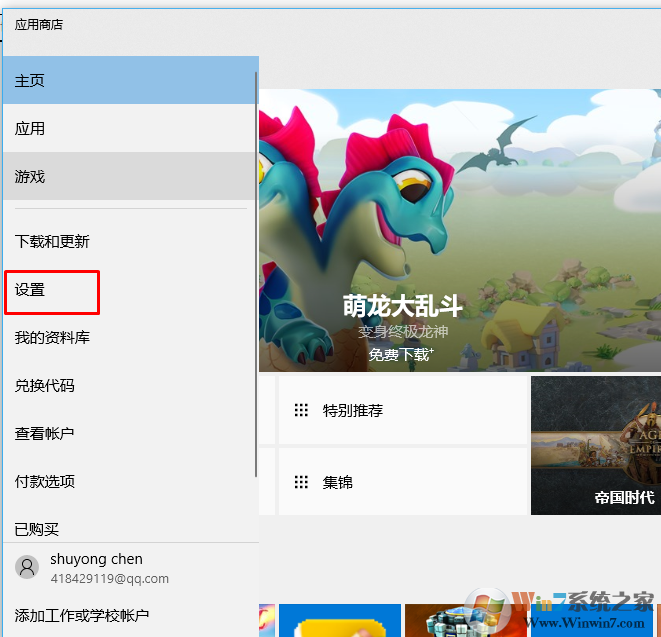The height and width of the screenshot is (637, 661).
Task: Click the user avatar icon for shuyong chen
Action: click(27, 567)
